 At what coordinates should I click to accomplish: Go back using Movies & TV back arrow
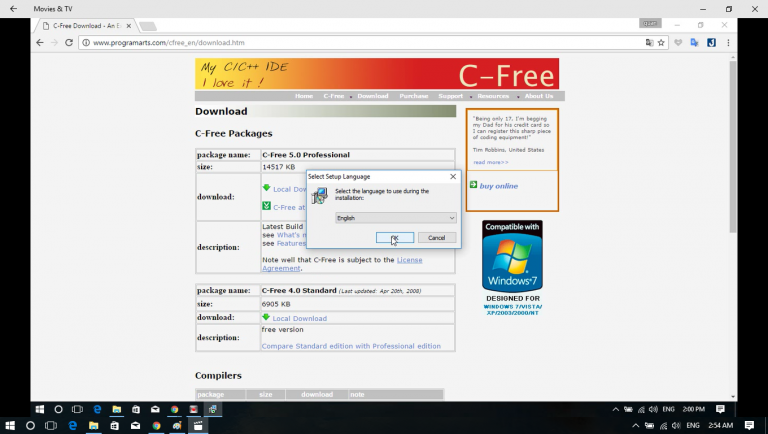click(x=13, y=9)
